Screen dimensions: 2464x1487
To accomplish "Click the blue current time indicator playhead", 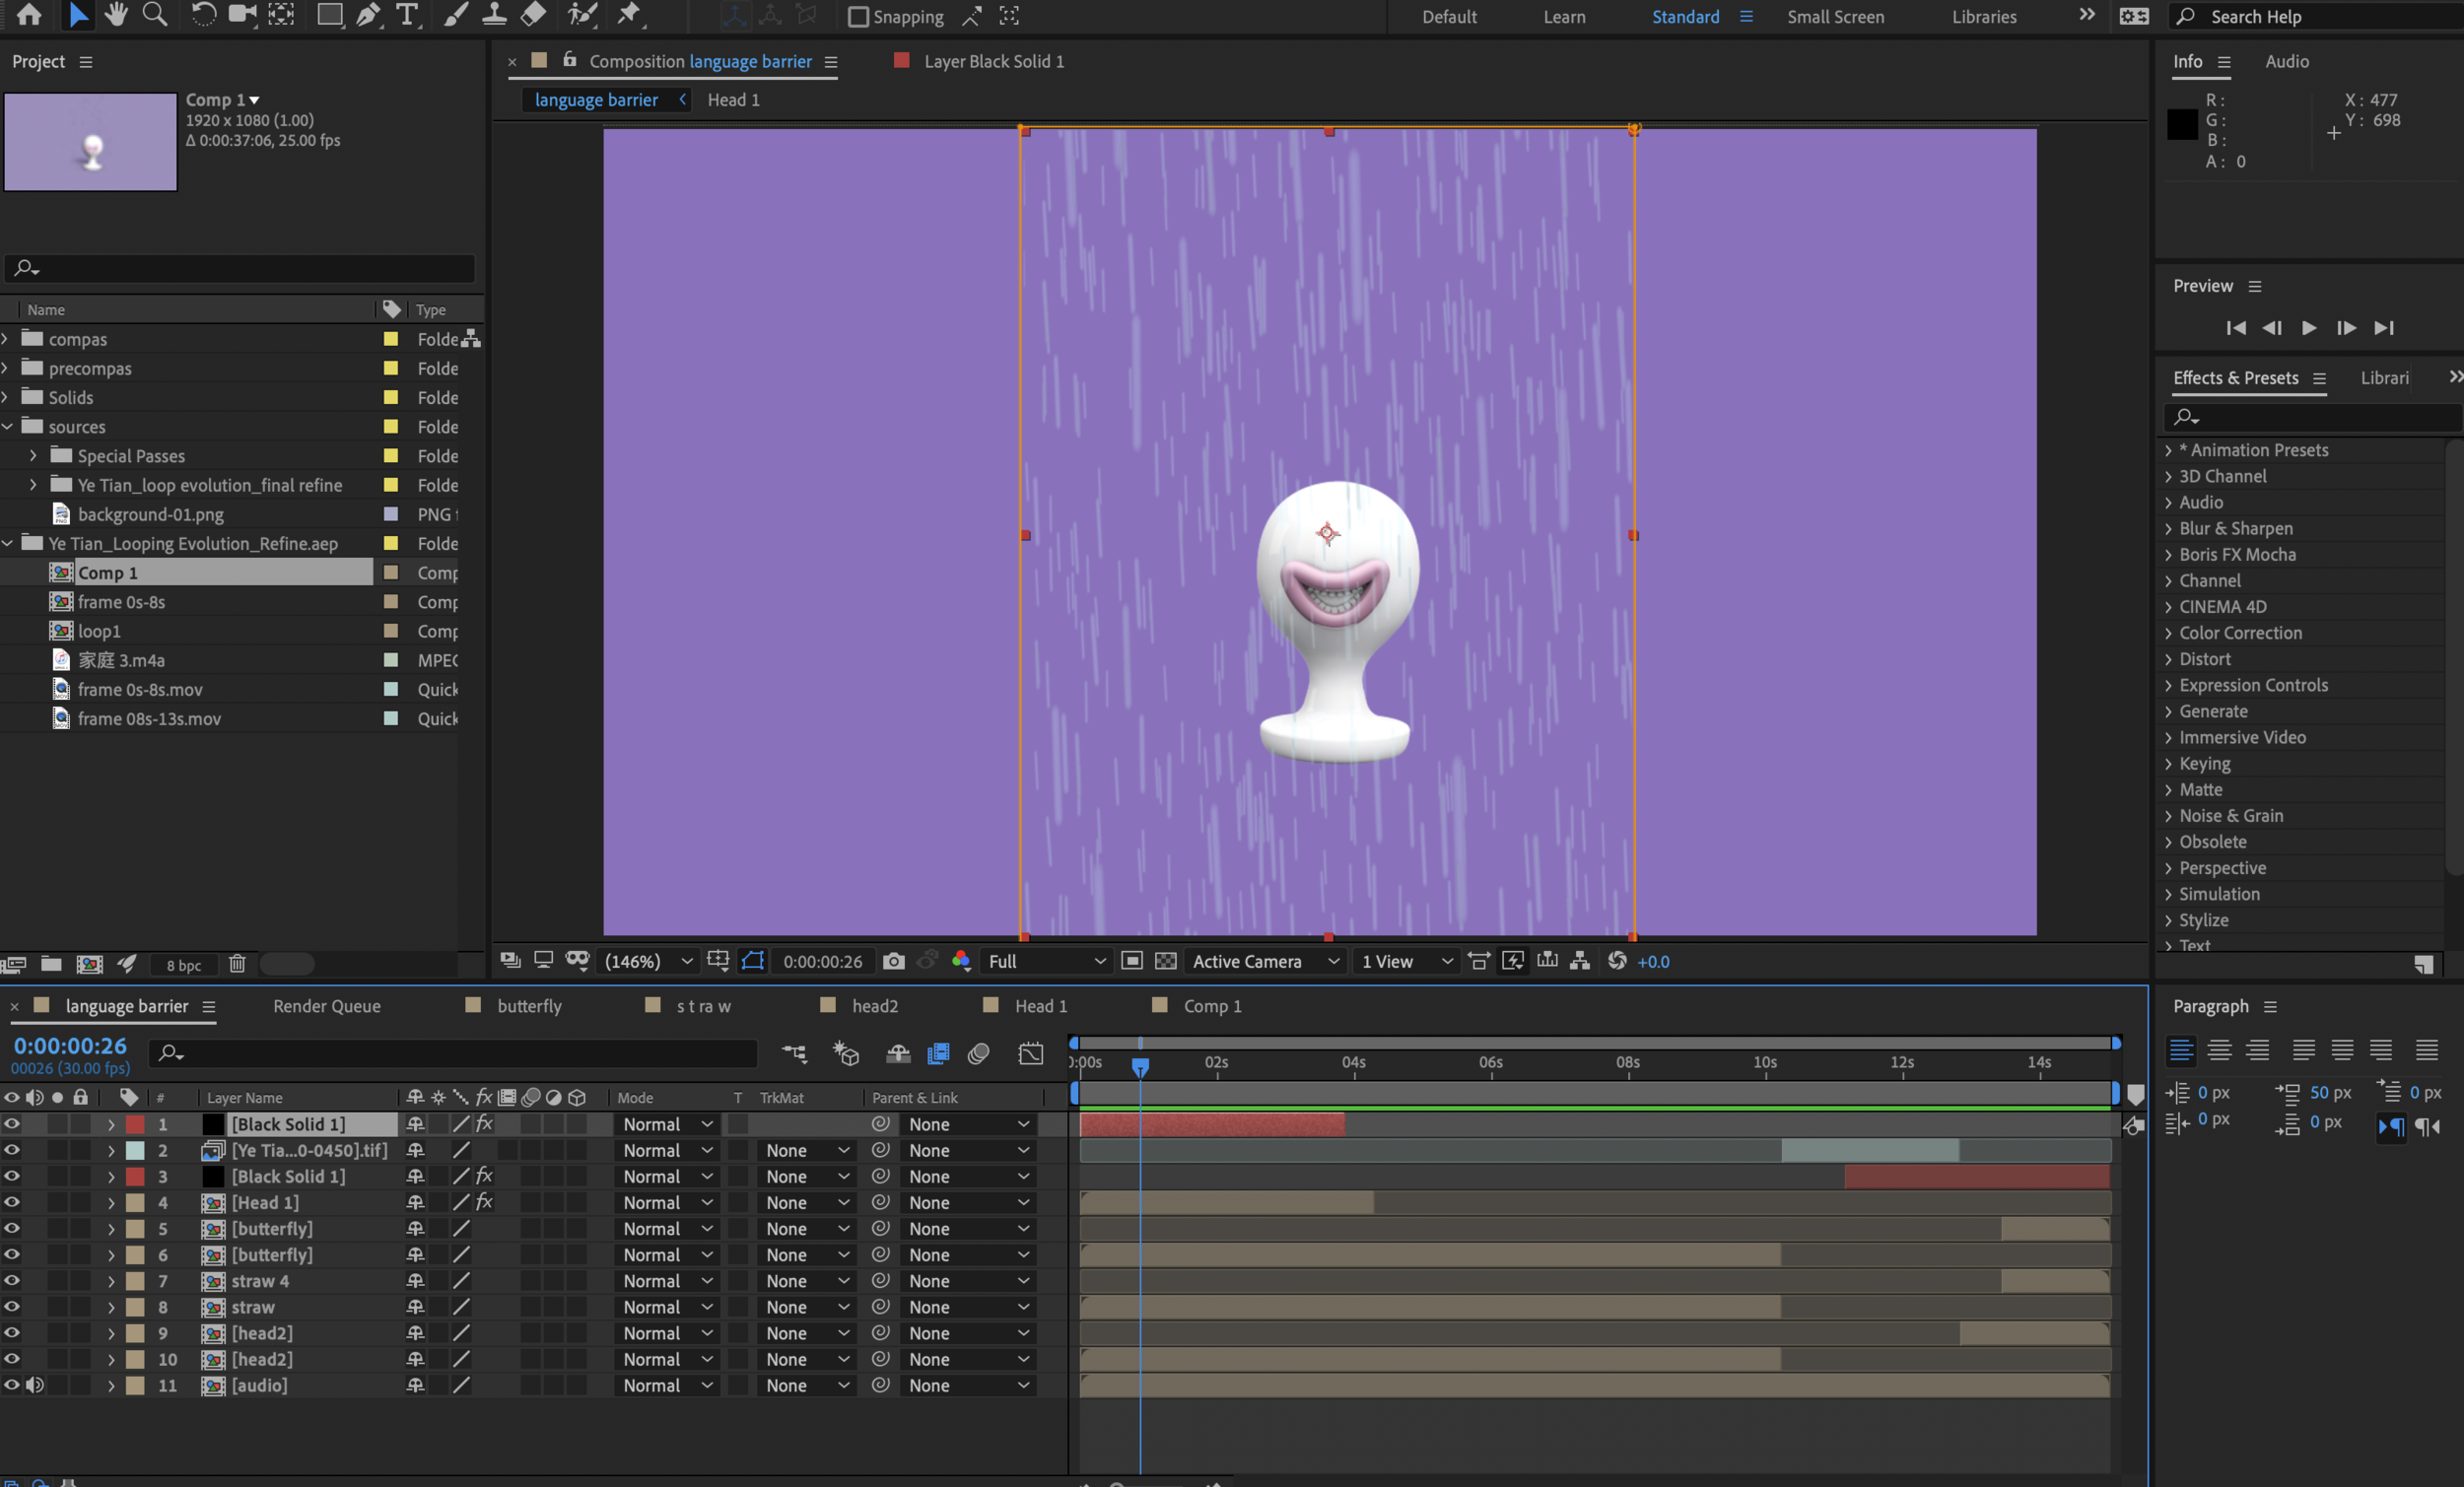I will 1140,1066.
